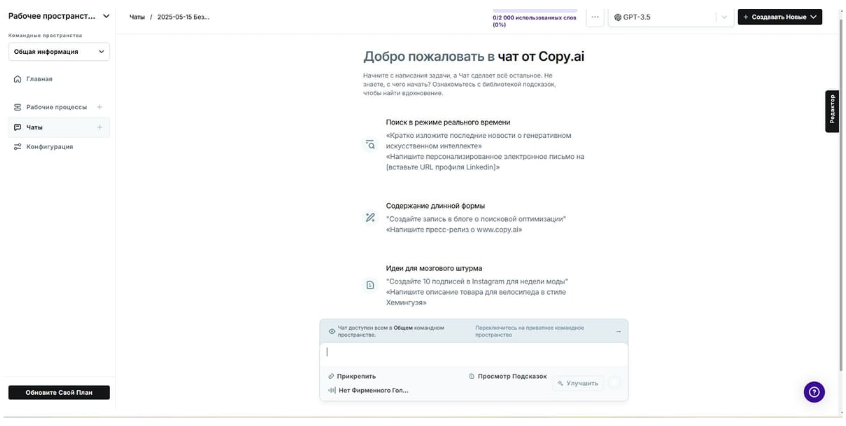This screenshot has height=426, width=846.
Task: Click the home icon beside Главная
Action: [17, 79]
